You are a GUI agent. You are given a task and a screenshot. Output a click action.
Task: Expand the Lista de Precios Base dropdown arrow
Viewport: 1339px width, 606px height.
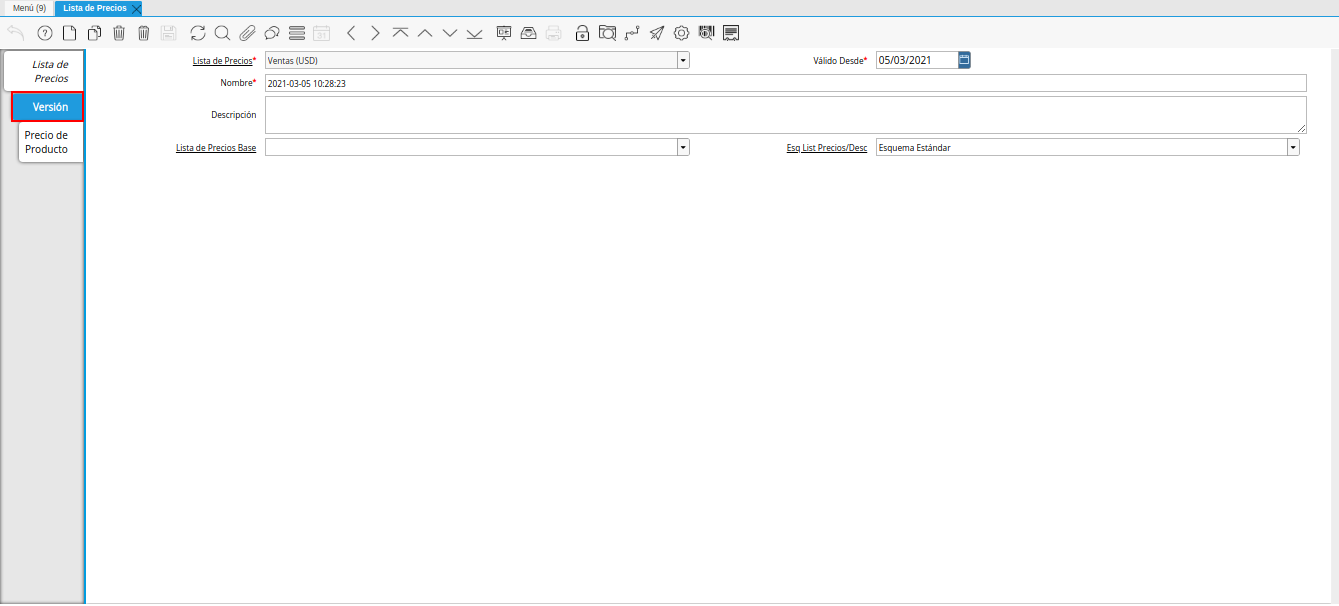tap(683, 147)
